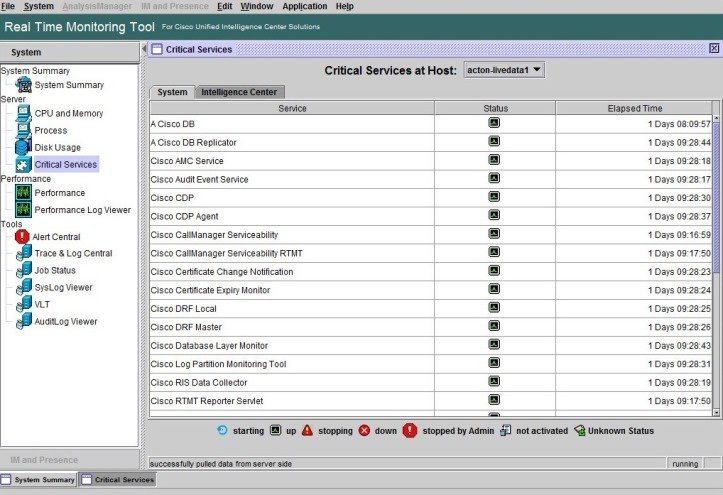723x495 pixels.
Task: Click status icon for A Cisco DB
Action: pyautogui.click(x=494, y=123)
